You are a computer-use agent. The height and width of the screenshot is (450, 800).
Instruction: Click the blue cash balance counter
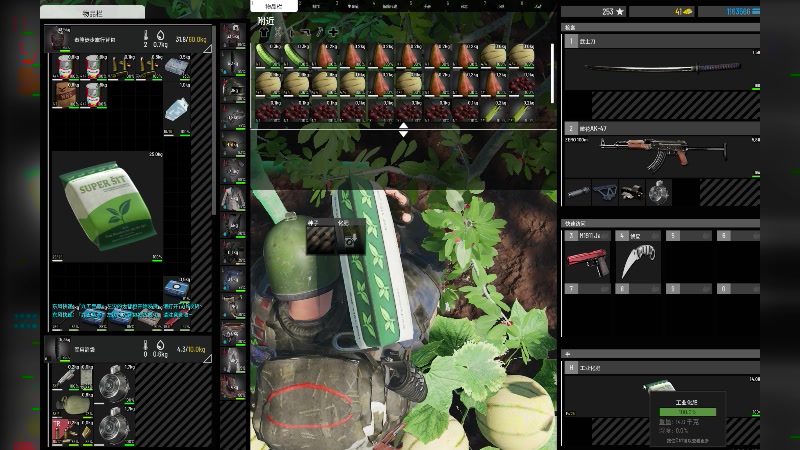pyautogui.click(x=729, y=12)
